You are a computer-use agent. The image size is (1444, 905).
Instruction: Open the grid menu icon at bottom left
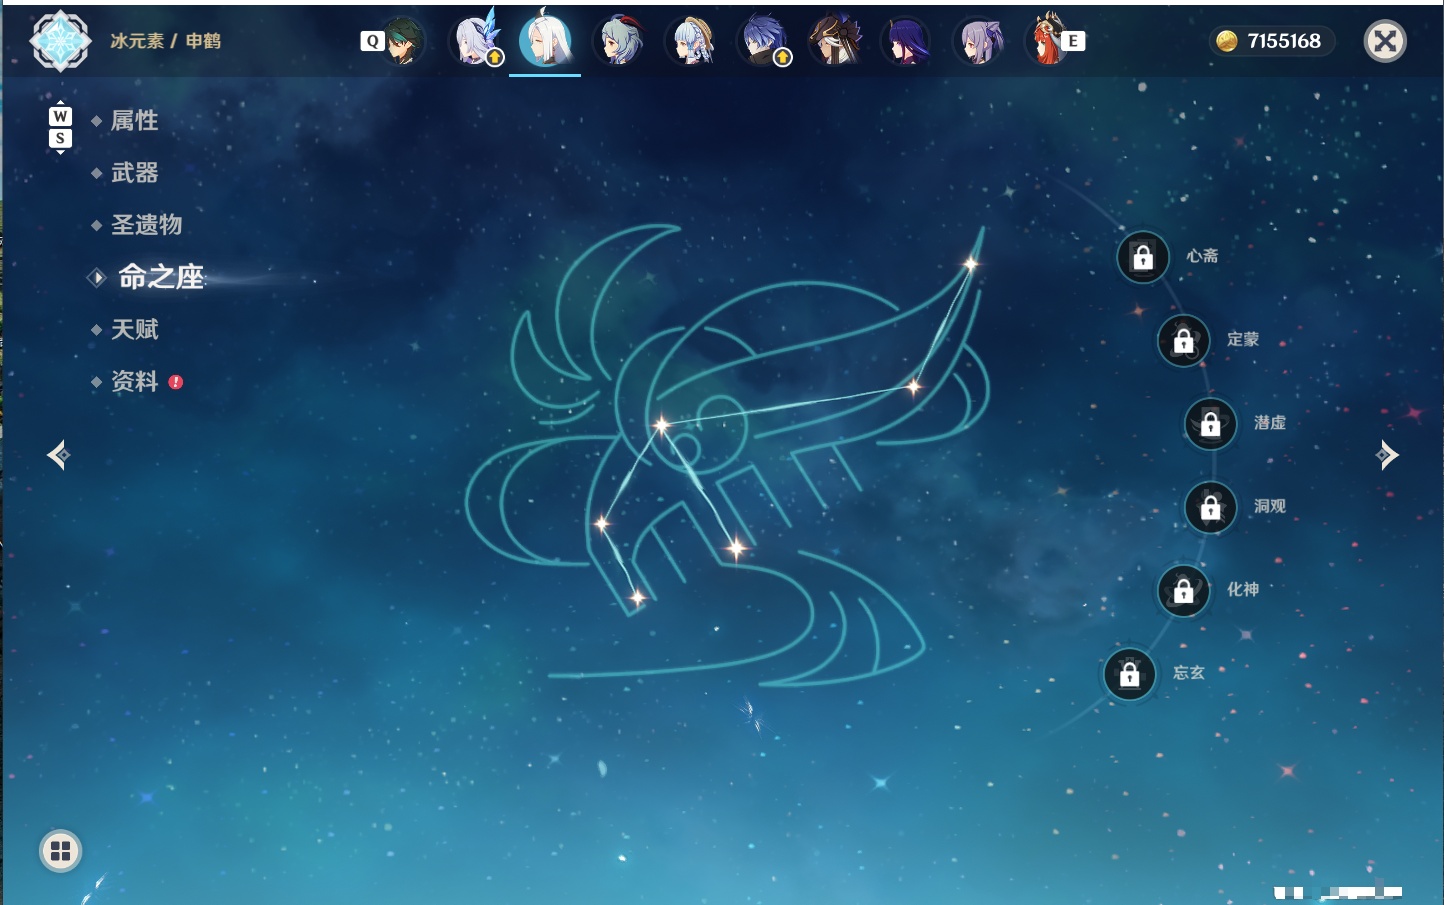pos(61,851)
